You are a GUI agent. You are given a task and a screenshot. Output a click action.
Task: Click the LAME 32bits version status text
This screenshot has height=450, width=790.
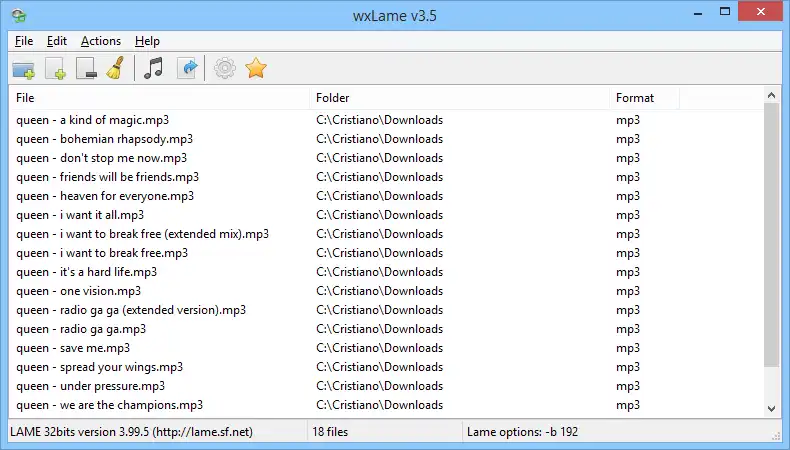(131, 432)
